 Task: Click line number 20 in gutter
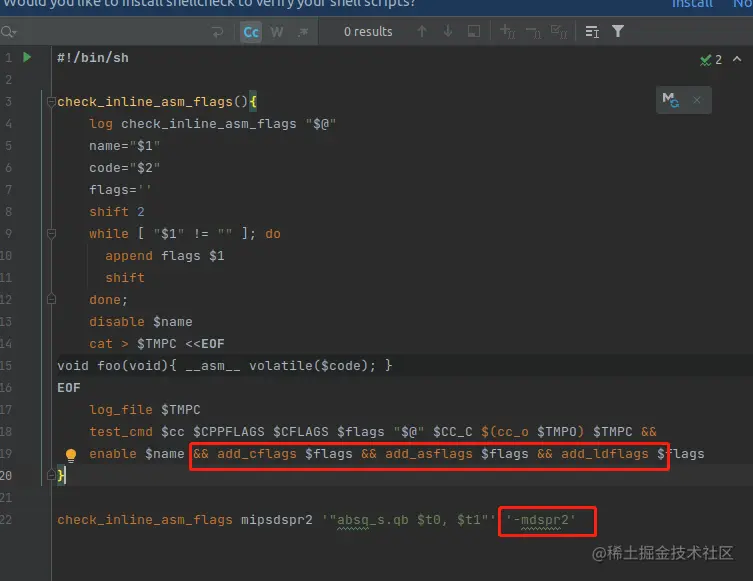(x=6, y=476)
